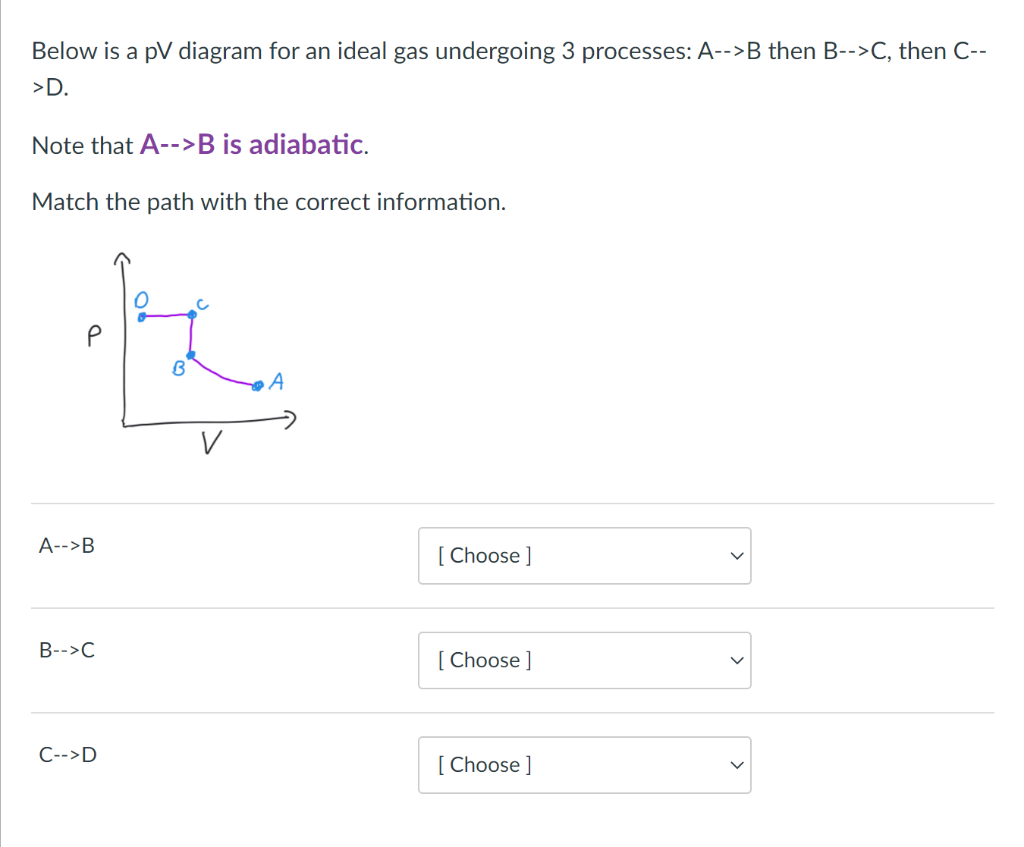The height and width of the screenshot is (847, 1024).
Task: Click the C-->D row label
Action: click(68, 754)
